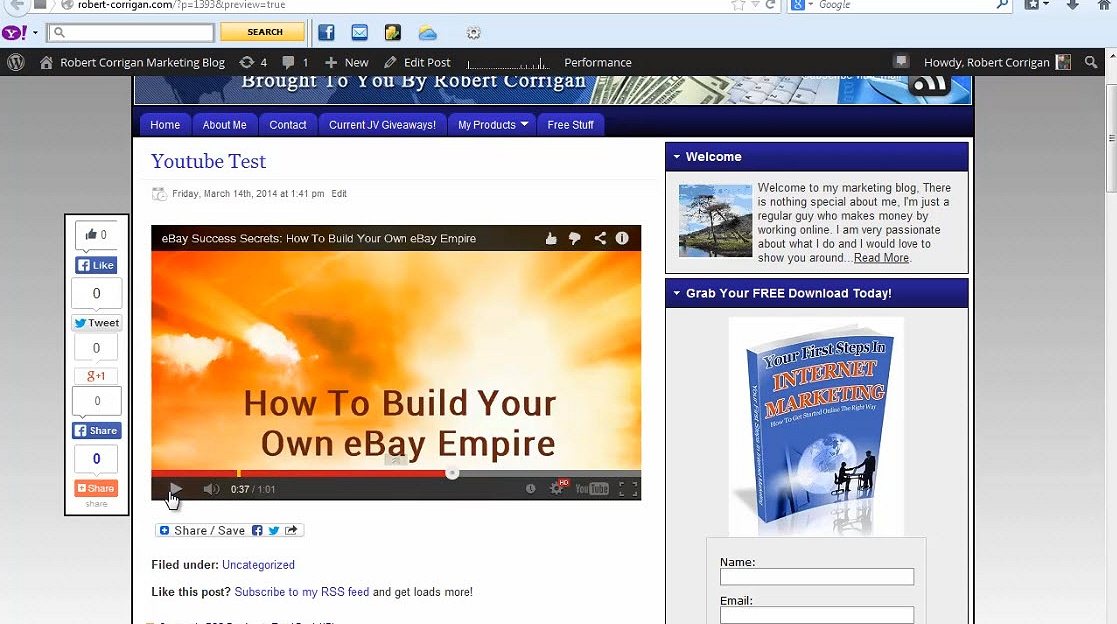Image resolution: width=1117 pixels, height=624 pixels.
Task: Click the browser downloads arrow
Action: [1072, 5]
